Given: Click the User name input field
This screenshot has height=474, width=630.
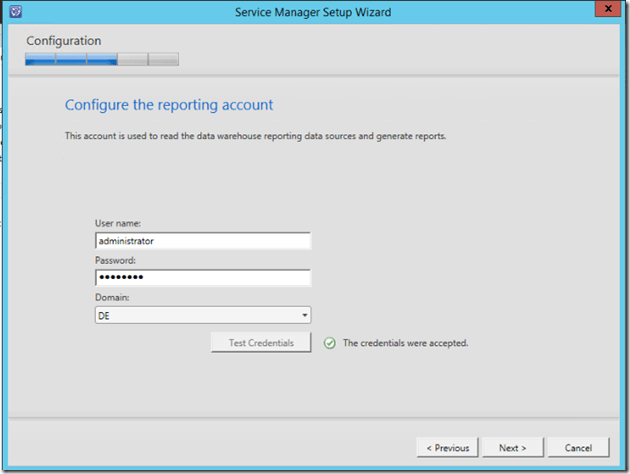Looking at the screenshot, I should click(x=203, y=241).
